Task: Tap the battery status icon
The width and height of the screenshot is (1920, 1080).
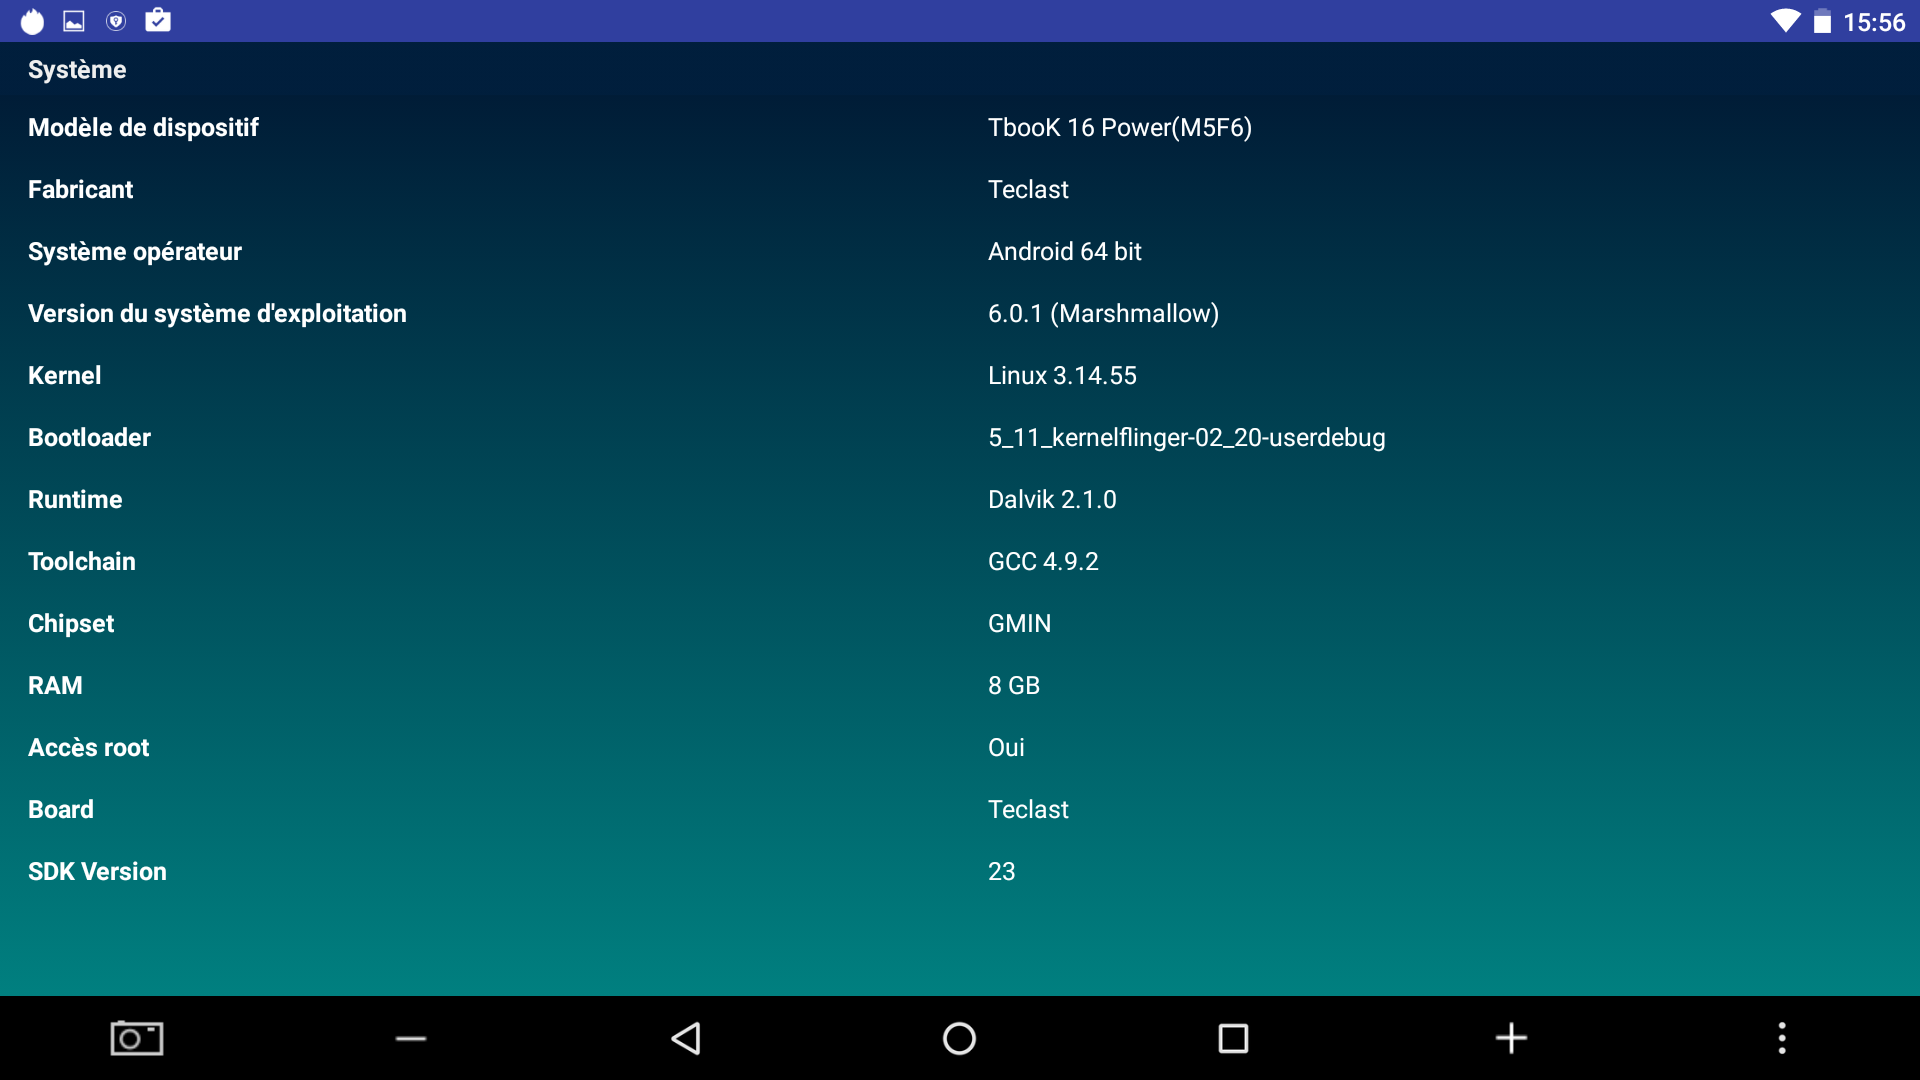Action: (x=1822, y=22)
